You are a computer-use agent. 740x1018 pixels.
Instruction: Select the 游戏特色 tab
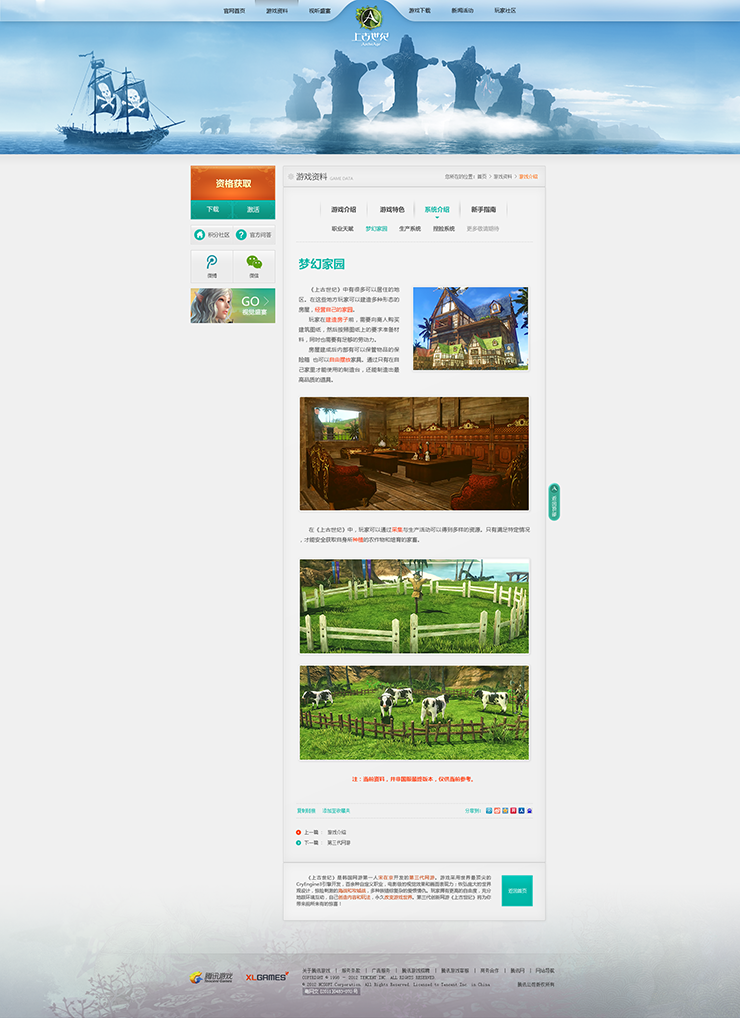pyautogui.click(x=392, y=210)
